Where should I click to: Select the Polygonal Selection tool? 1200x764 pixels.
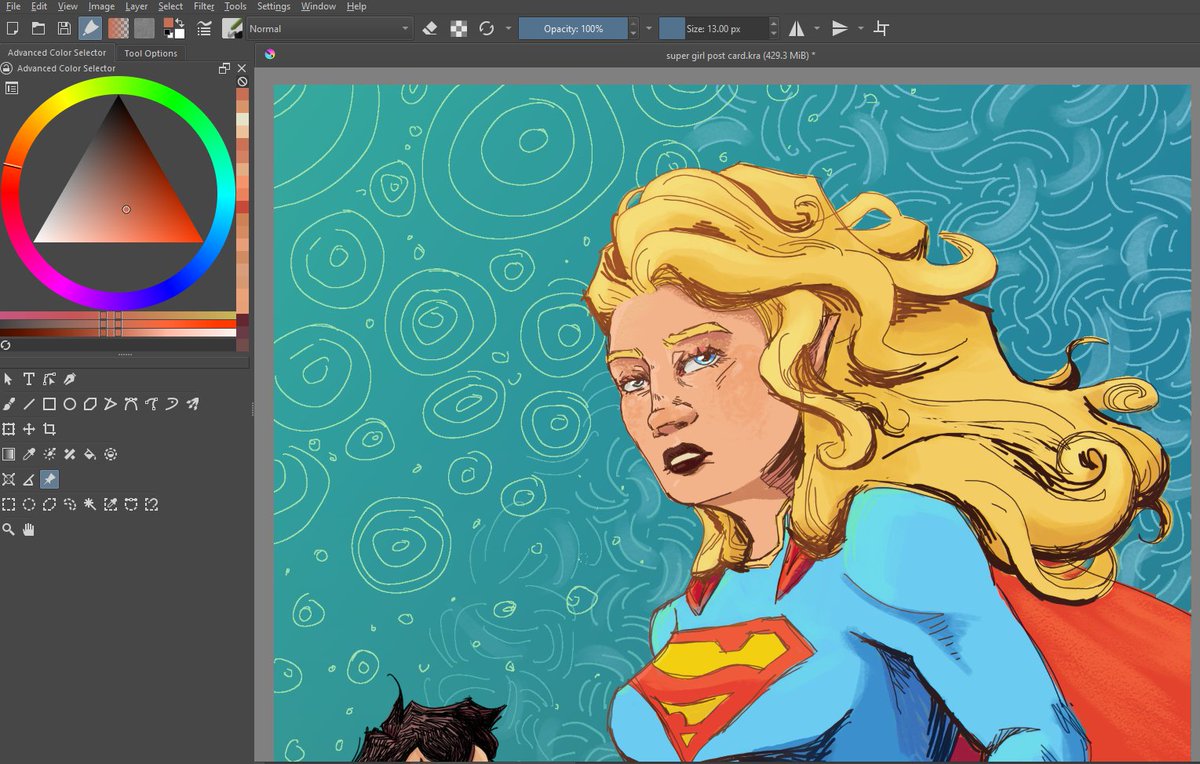tap(49, 504)
